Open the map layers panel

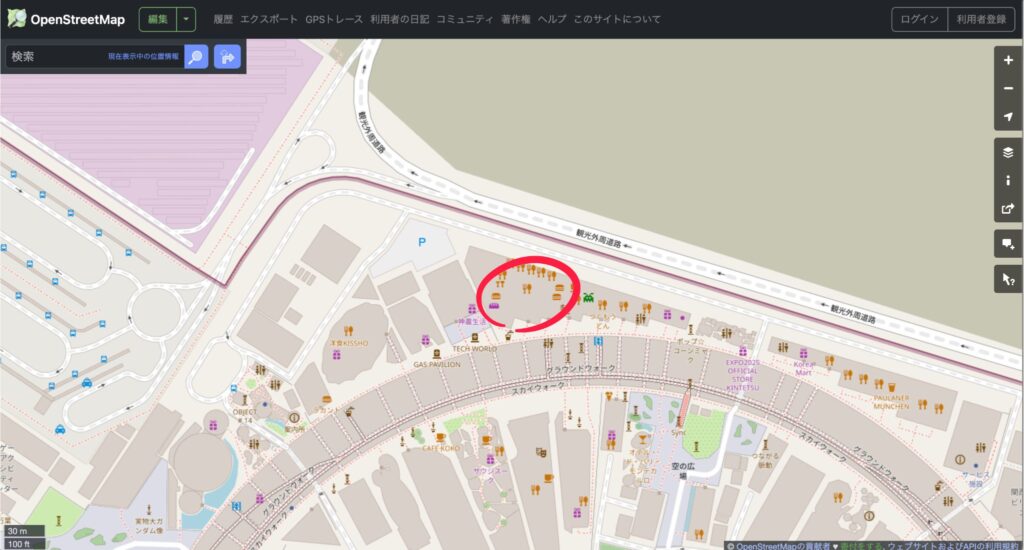coord(1008,152)
